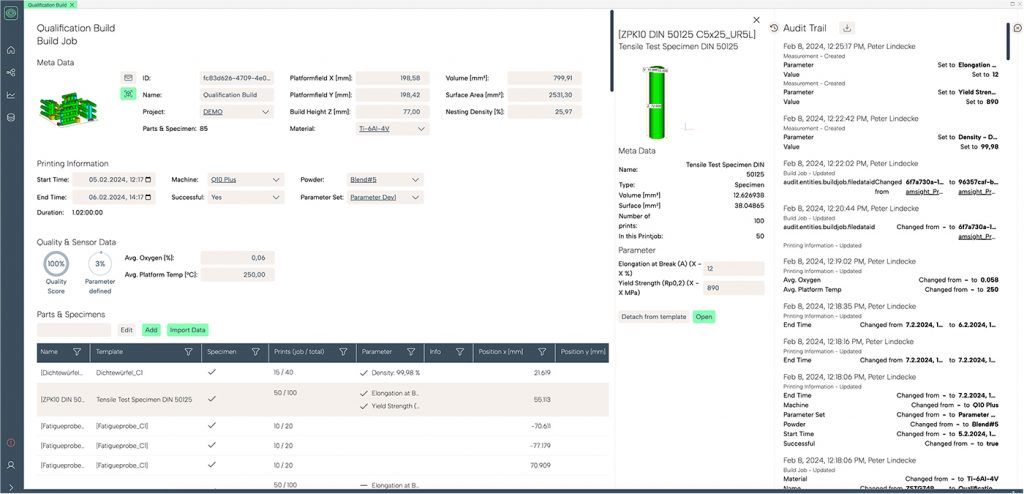Toggle Specimen checkmark in Dichtewürfel_C1 row
1024x494 pixels.
tap(212, 372)
